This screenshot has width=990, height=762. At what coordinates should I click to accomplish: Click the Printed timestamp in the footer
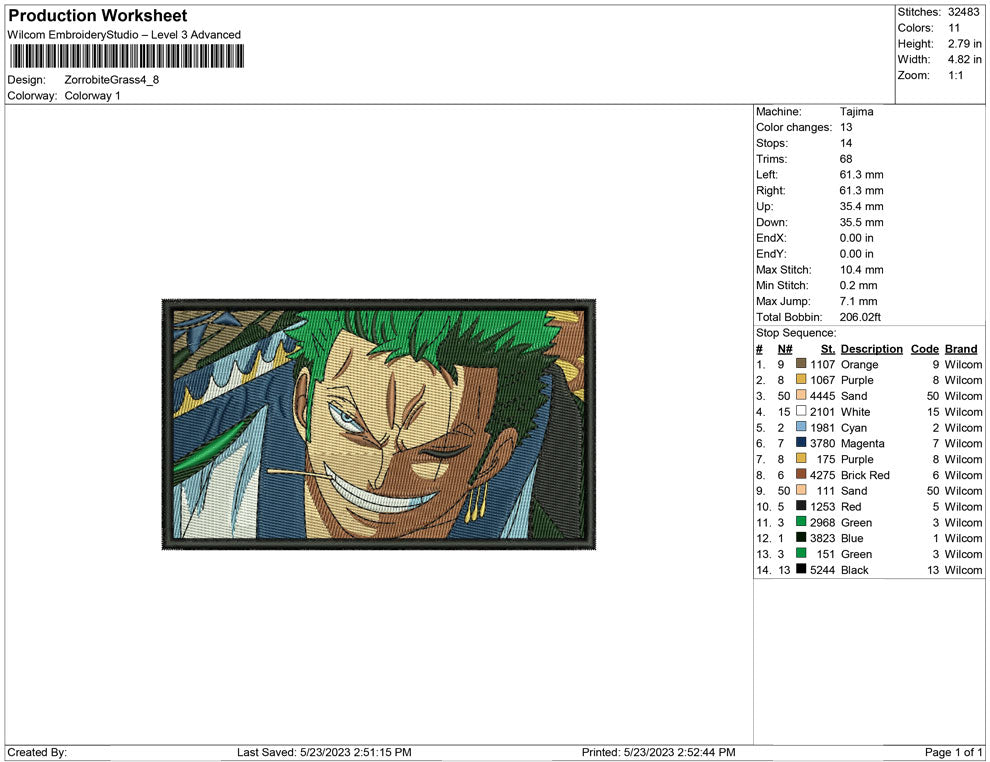(659, 752)
